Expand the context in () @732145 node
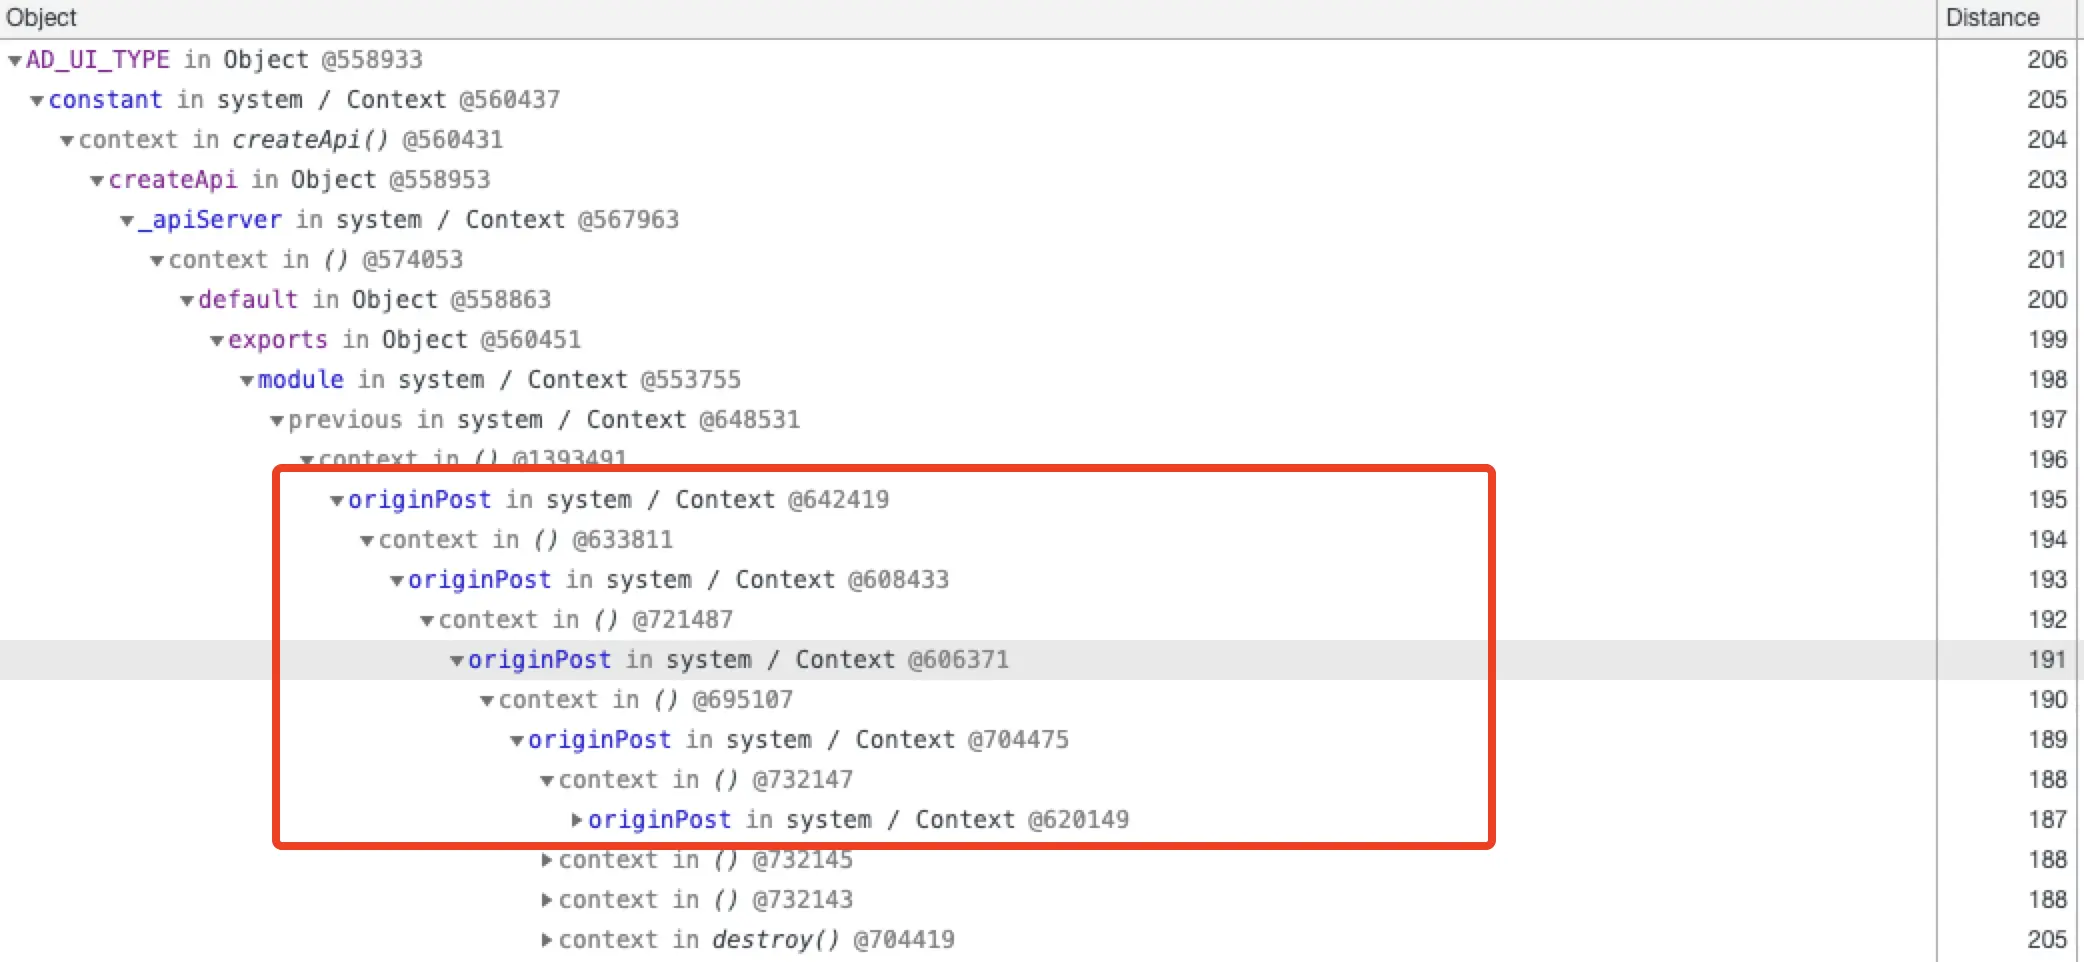The width and height of the screenshot is (2084, 962). (547, 860)
